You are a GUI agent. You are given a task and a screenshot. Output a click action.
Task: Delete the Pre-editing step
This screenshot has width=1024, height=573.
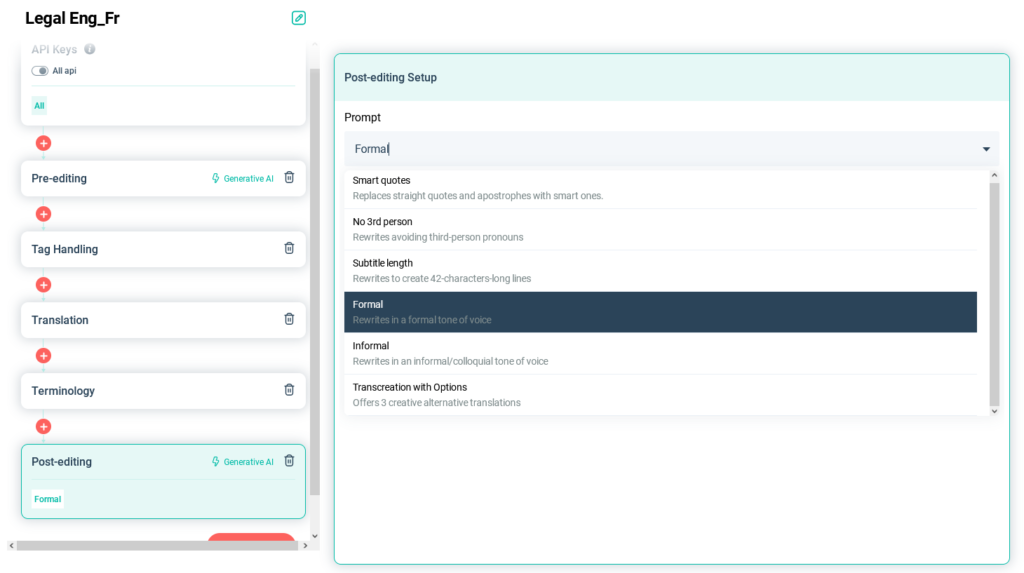click(x=289, y=178)
